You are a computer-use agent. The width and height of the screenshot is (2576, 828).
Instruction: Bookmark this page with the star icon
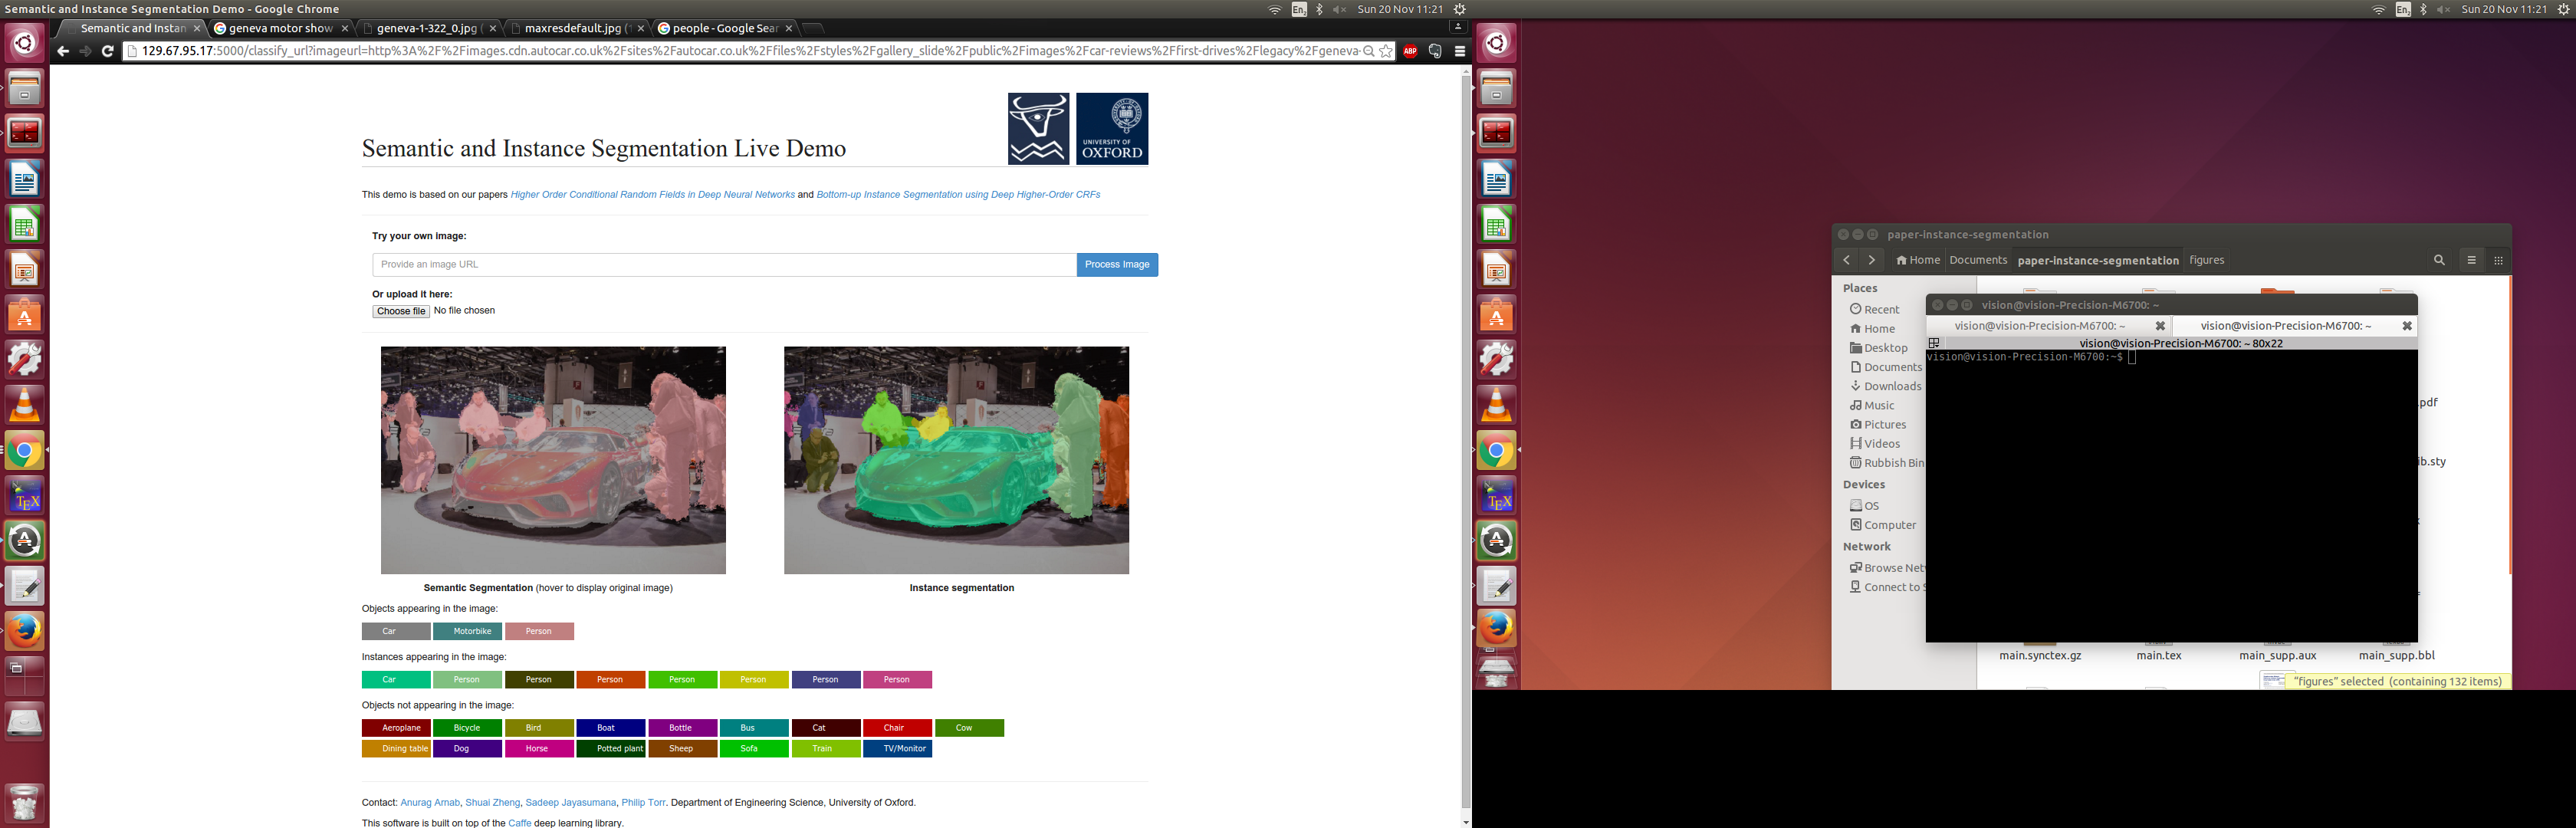pyautogui.click(x=1385, y=51)
